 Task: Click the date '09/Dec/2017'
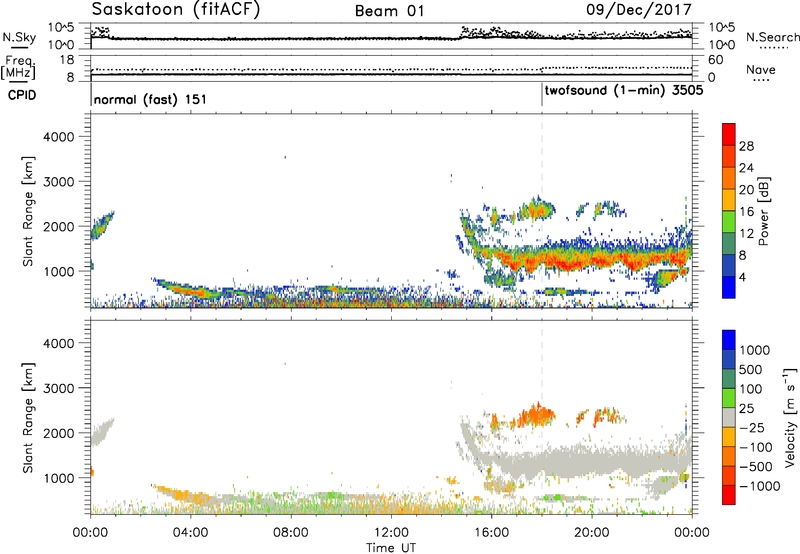[639, 10]
